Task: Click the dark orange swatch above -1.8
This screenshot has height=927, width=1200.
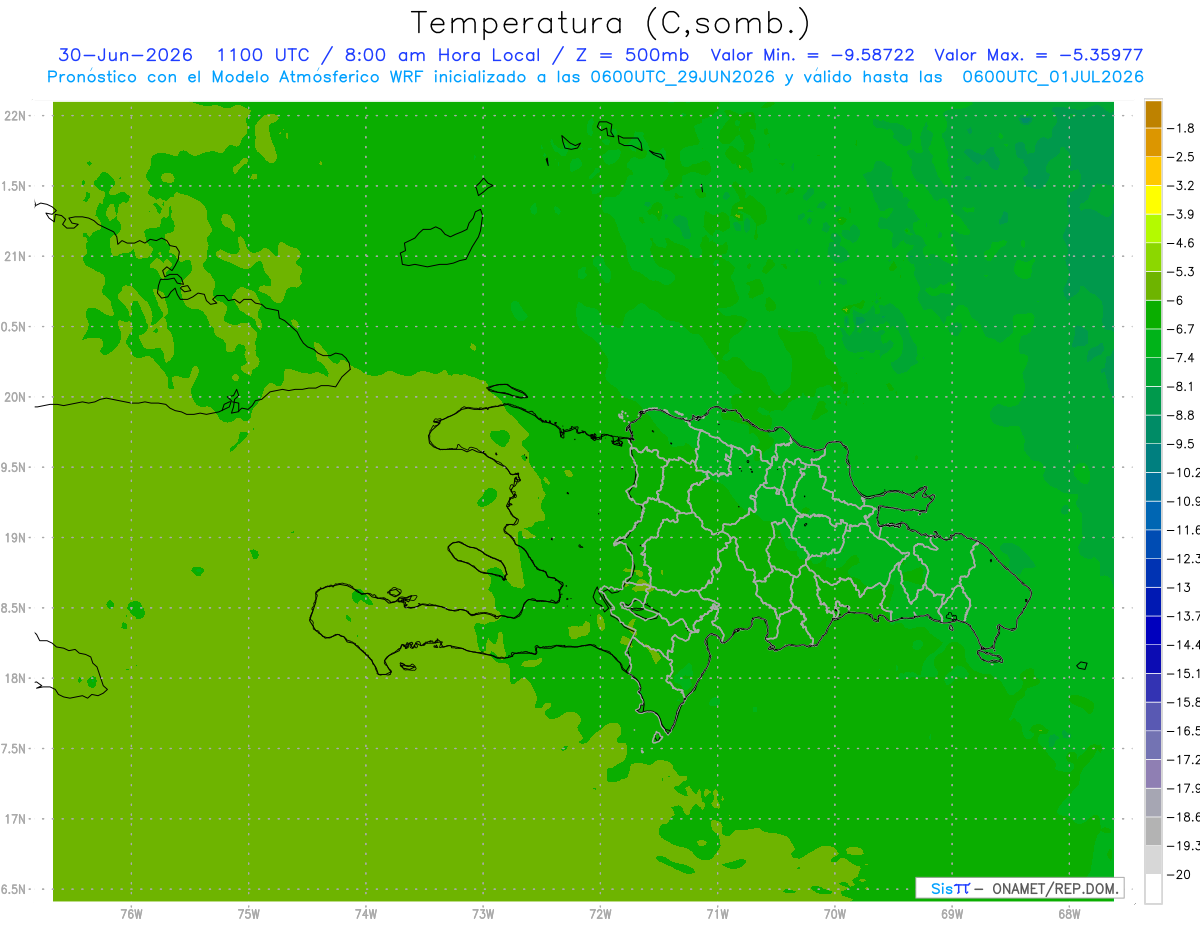Action: point(1153,114)
